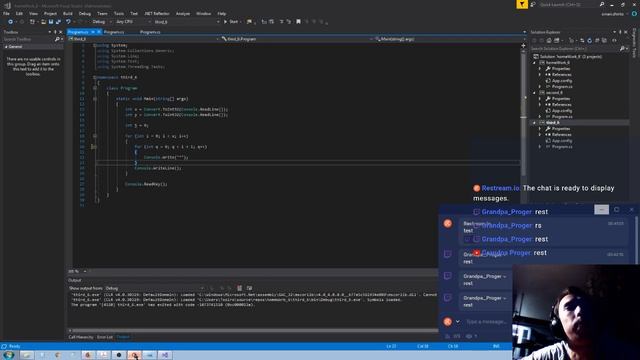Pin the Toolbox panel with auto-hide icon

tap(55, 32)
